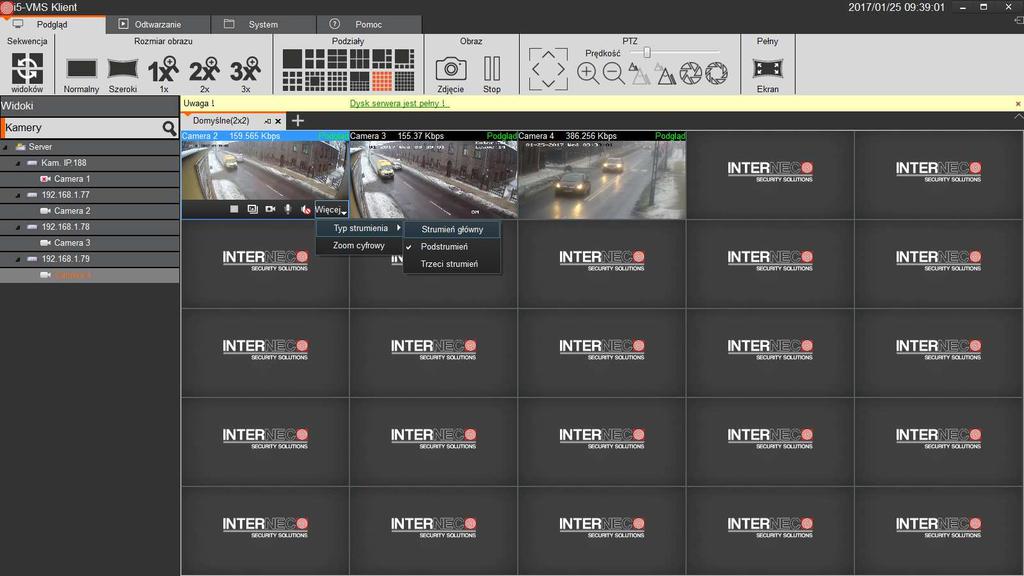The height and width of the screenshot is (576, 1024).
Task: Click the Widoki panel header
Action: coord(89,106)
